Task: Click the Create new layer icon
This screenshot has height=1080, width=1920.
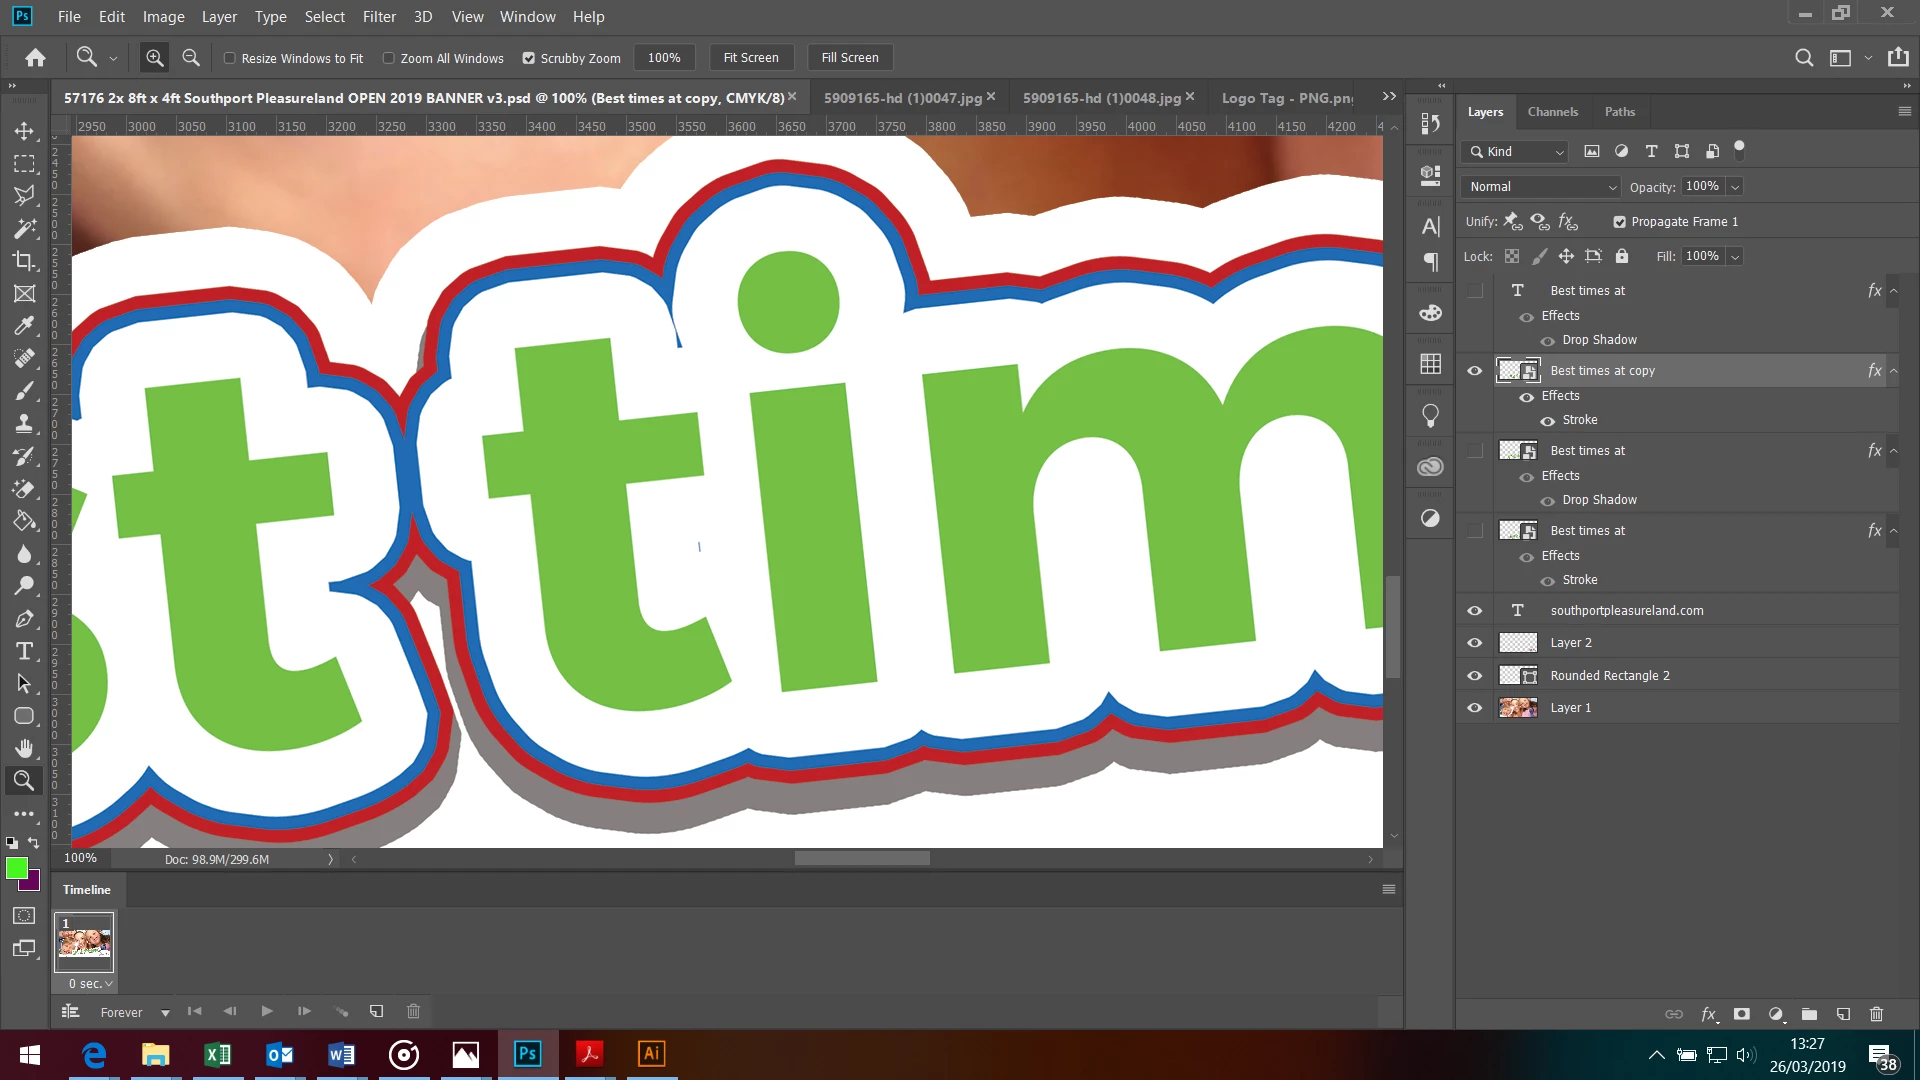Action: (x=1843, y=1014)
